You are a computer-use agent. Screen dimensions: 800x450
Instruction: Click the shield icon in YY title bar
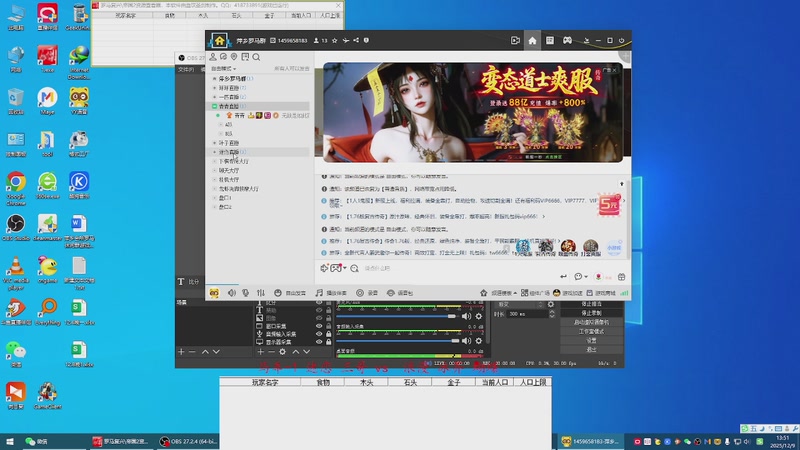click(x=366, y=40)
